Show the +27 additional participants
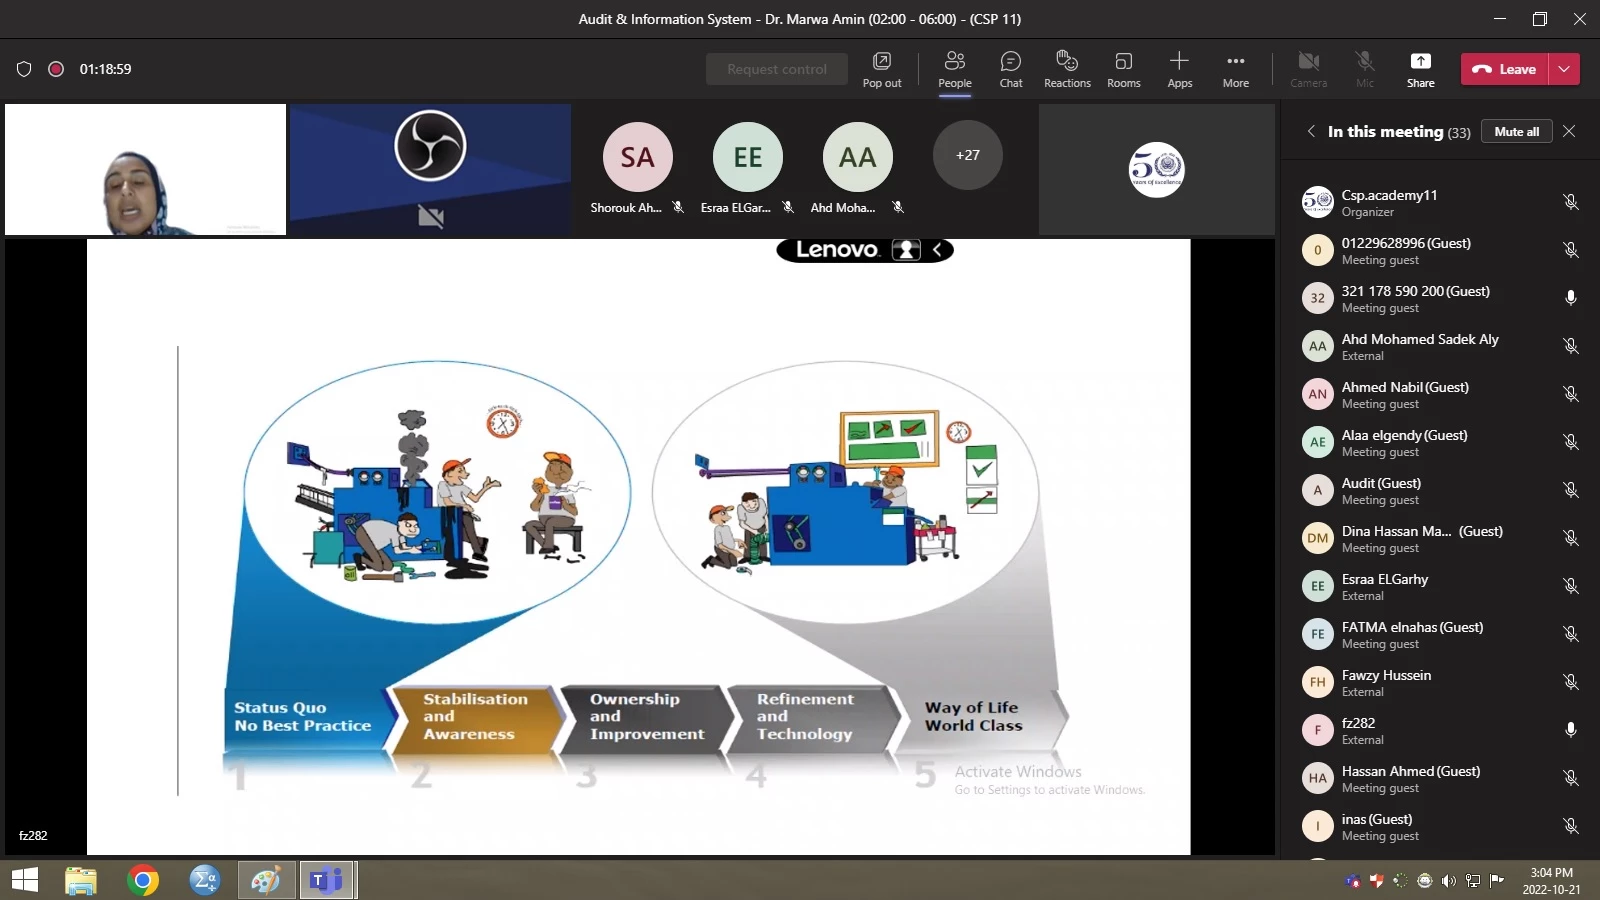 967,155
